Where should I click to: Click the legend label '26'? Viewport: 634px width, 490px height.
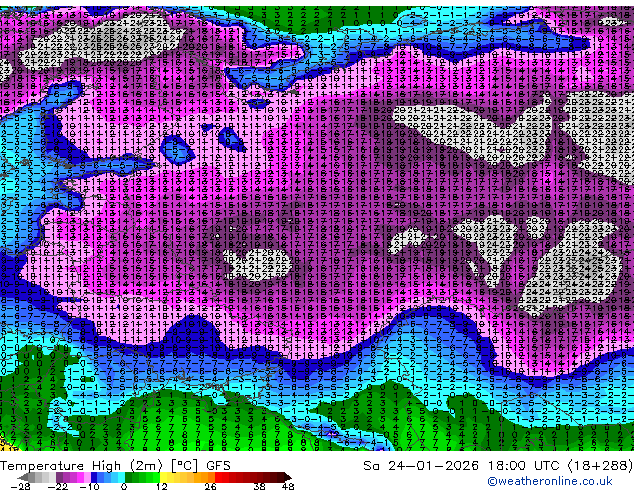click(210, 486)
